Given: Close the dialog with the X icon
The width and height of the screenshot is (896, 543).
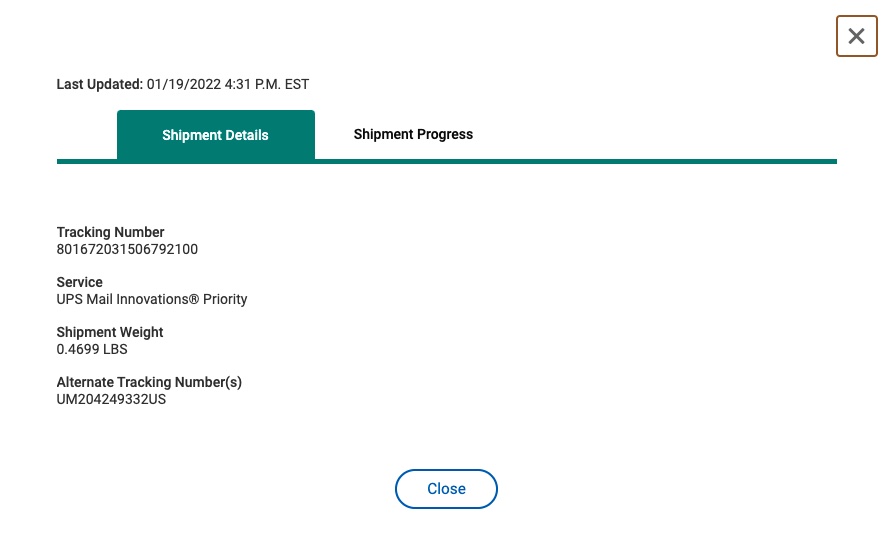Looking at the screenshot, I should click(x=856, y=36).
